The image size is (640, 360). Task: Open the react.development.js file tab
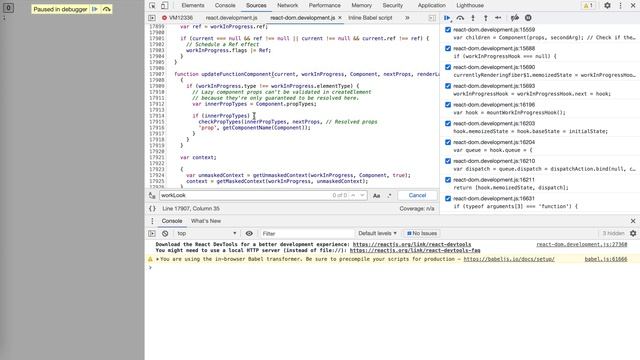231,18
